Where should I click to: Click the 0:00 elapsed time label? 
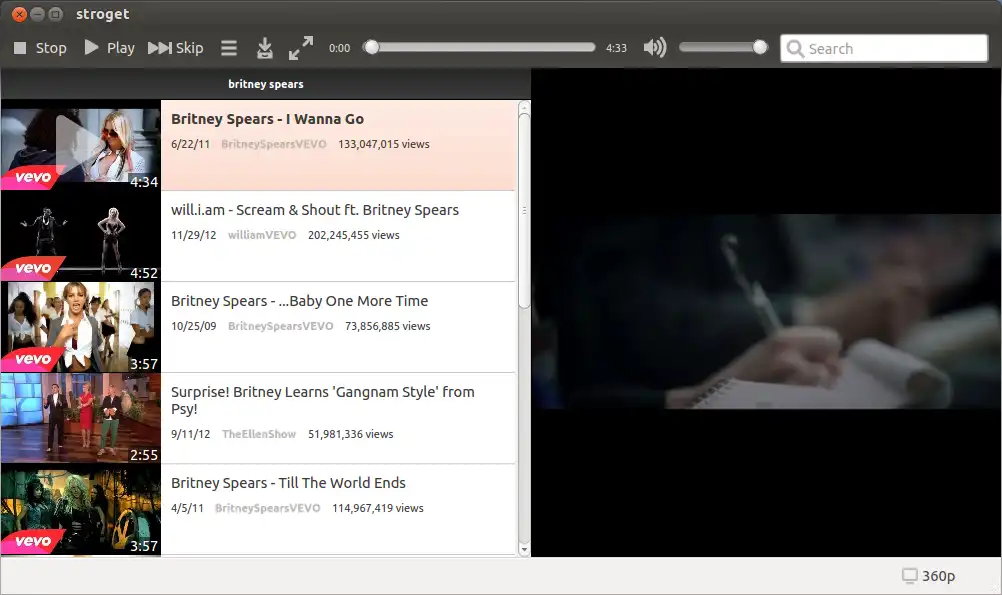click(339, 48)
